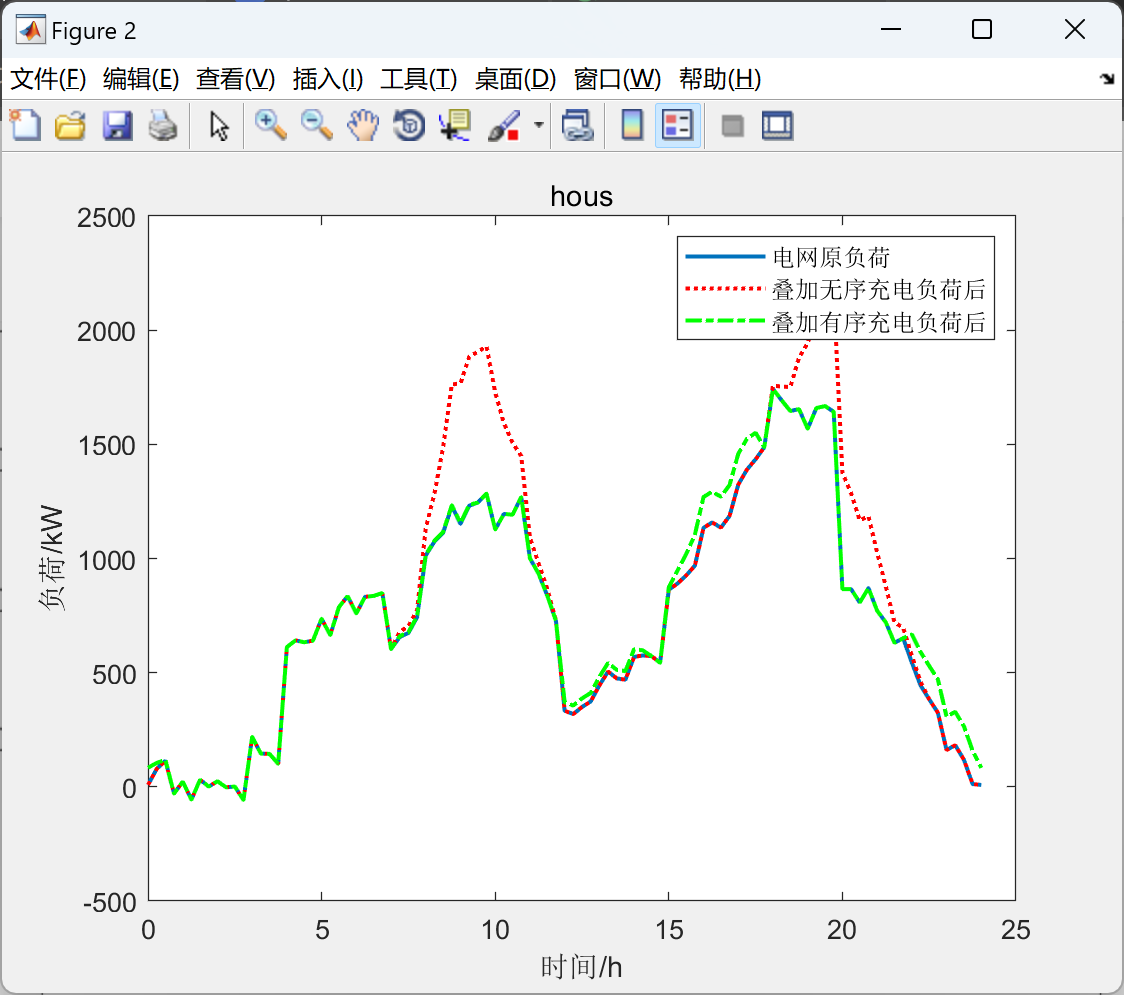
Task: Close the Figure 2 window
Action: (x=1075, y=29)
